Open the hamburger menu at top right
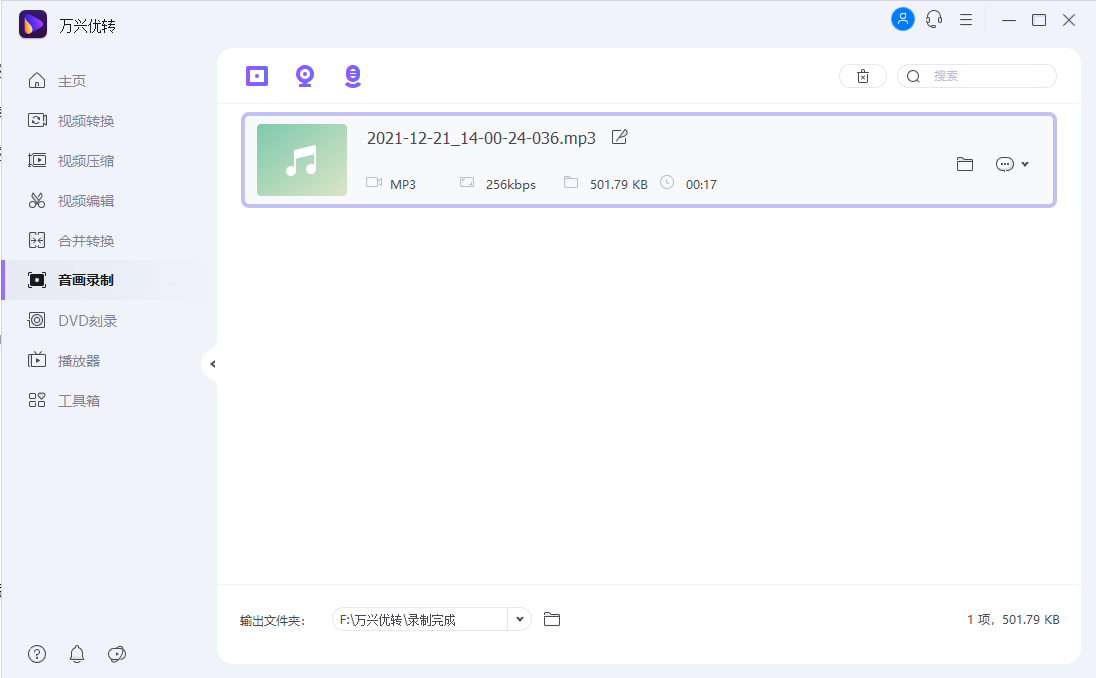 click(966, 19)
